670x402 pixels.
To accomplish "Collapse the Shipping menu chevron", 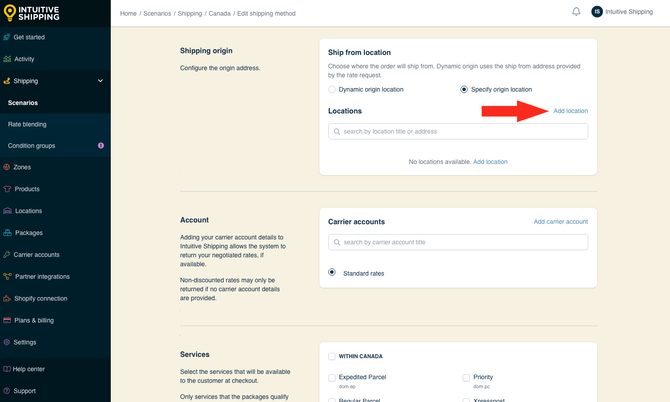I will tap(100, 81).
